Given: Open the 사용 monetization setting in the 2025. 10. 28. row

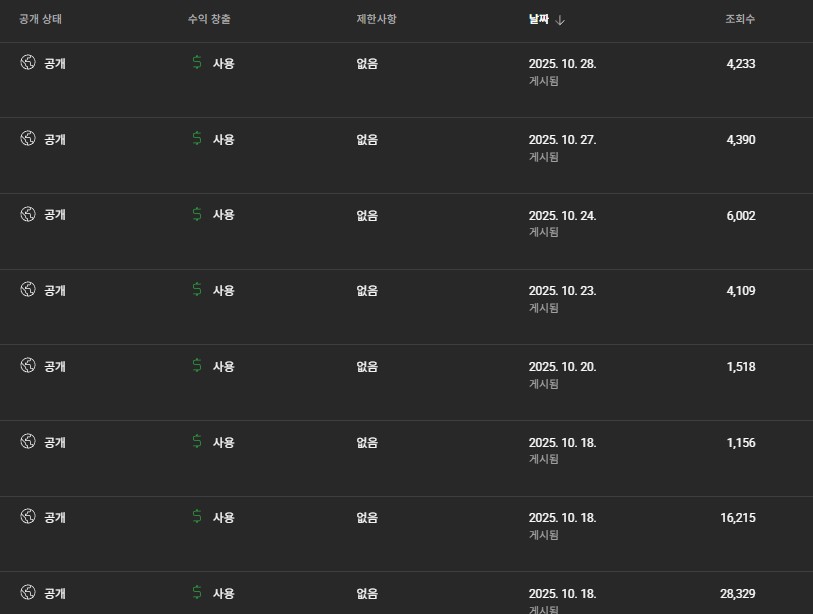Looking at the screenshot, I should (x=223, y=63).
